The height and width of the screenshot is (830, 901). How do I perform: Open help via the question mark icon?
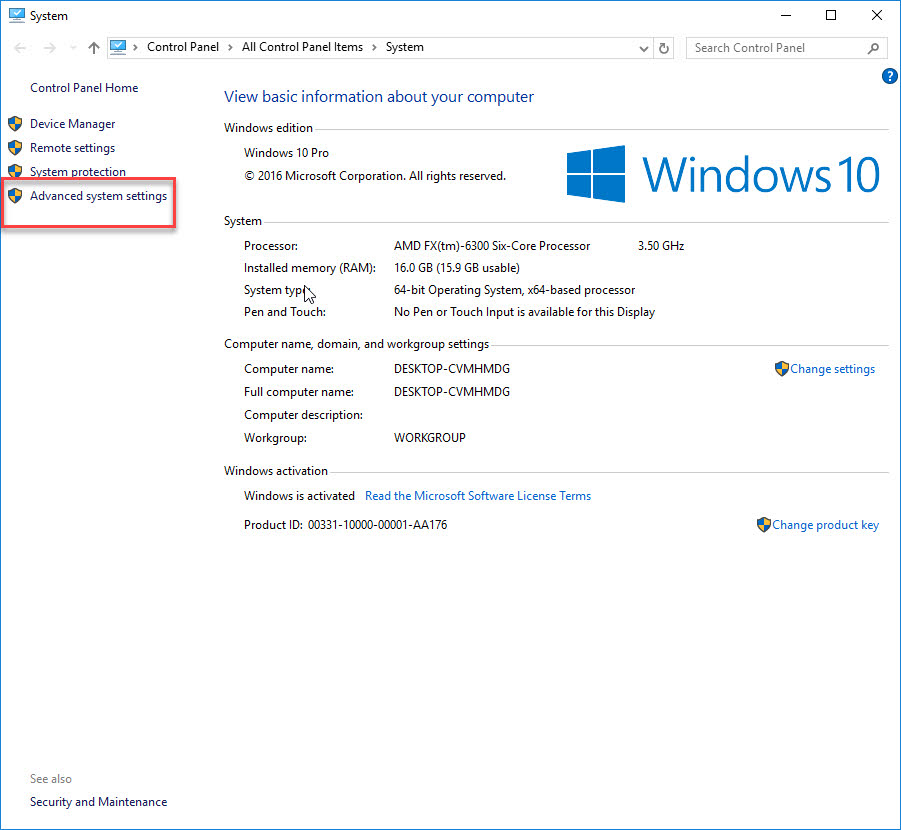point(889,75)
